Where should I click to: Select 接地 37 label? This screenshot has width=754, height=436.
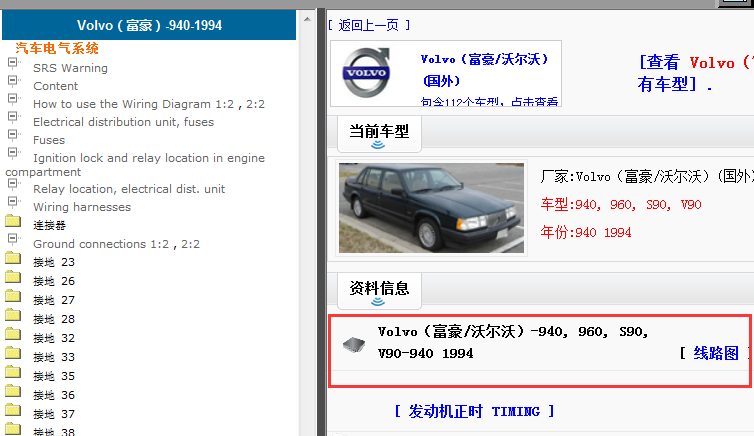(x=54, y=414)
